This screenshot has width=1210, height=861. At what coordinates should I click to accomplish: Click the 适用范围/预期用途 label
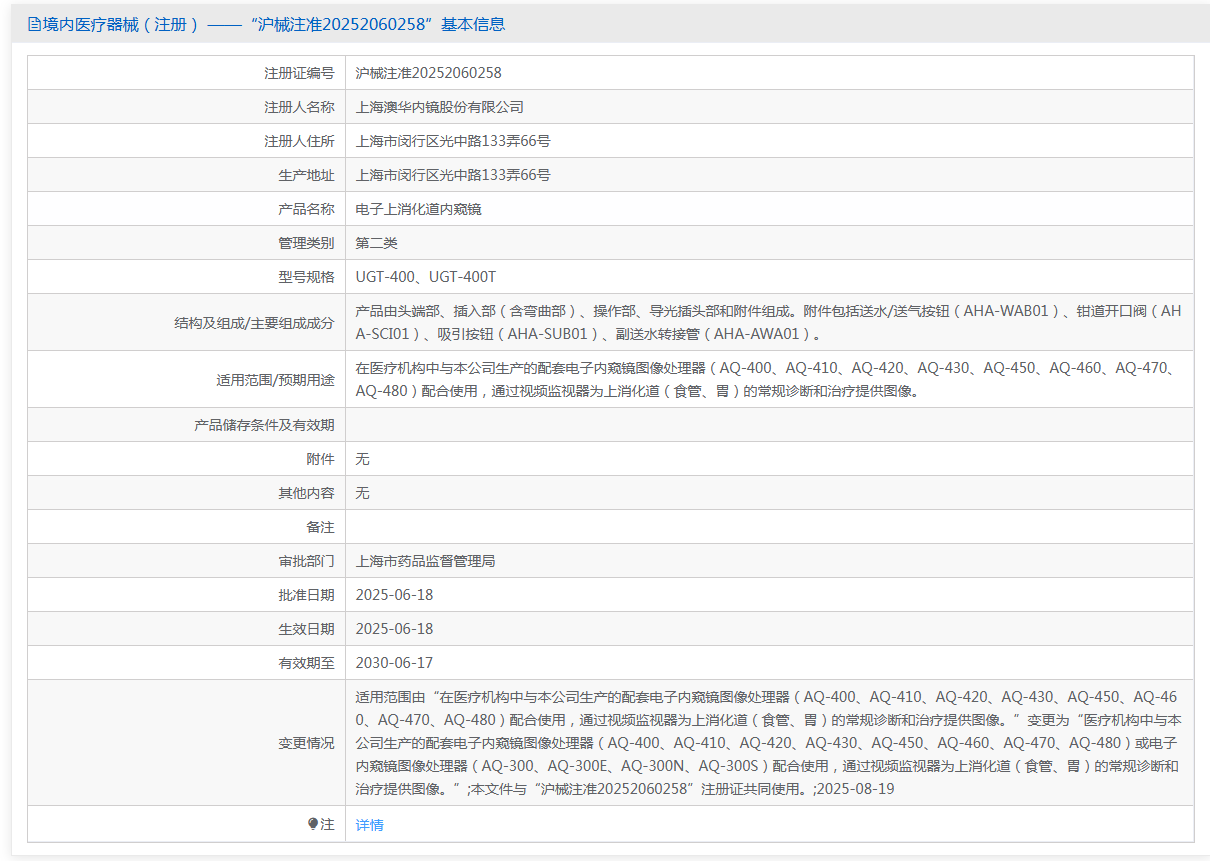pyautogui.click(x=275, y=380)
